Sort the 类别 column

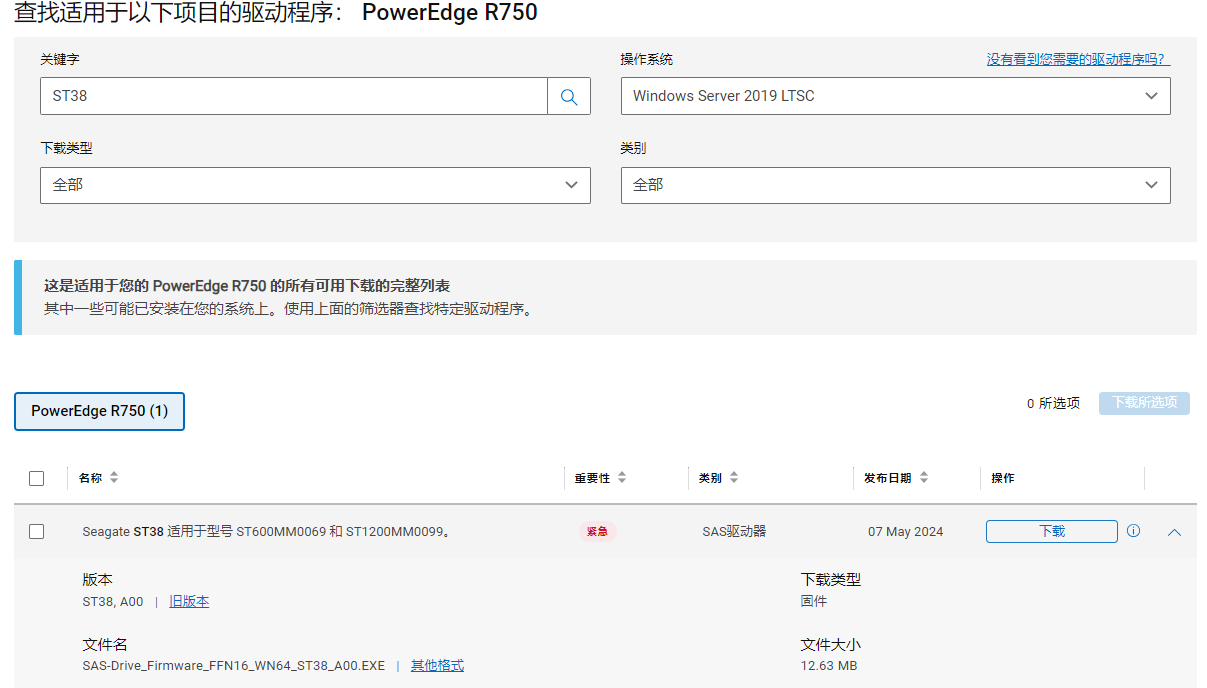(737, 478)
